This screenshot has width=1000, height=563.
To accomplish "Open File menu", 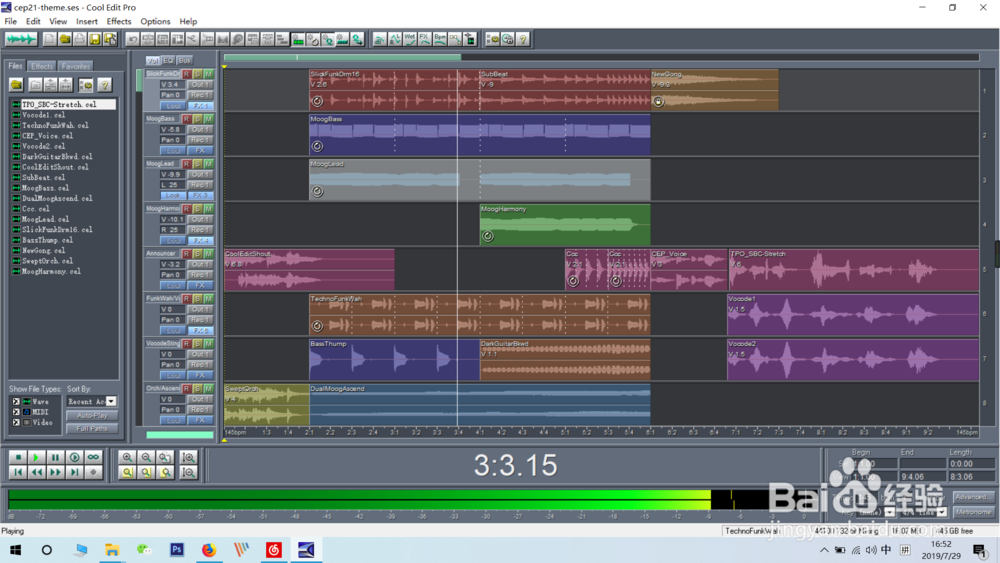I will pos(11,22).
